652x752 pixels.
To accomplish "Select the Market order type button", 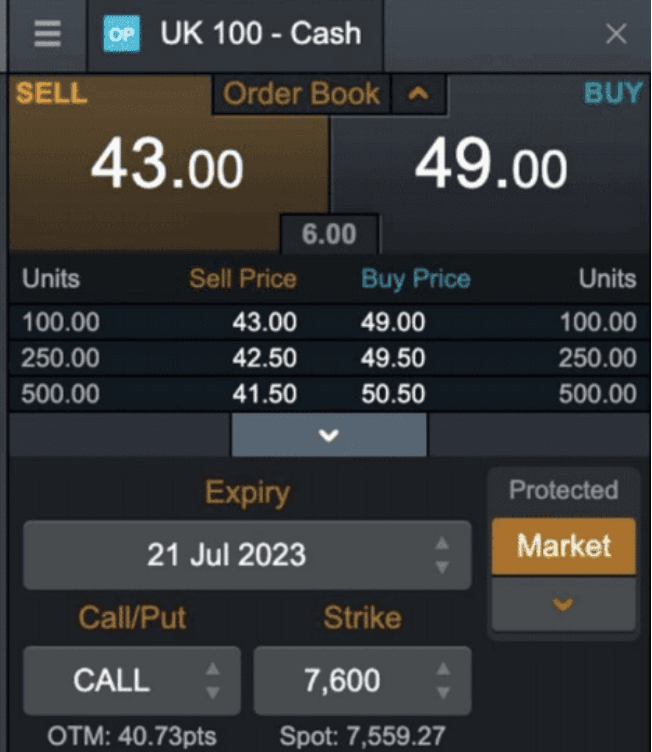I will [563, 546].
